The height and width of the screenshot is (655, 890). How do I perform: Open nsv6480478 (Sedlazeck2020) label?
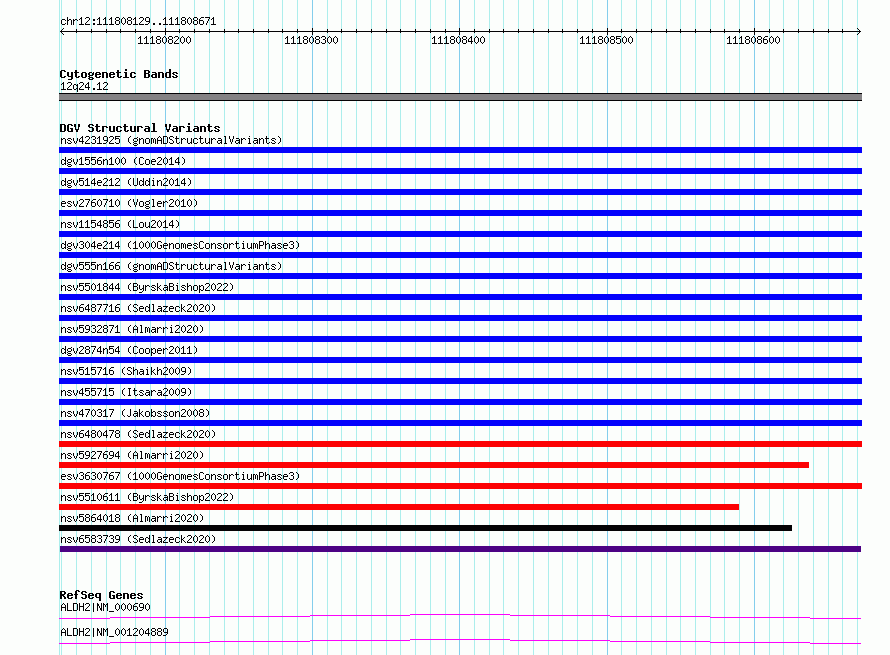tap(138, 434)
